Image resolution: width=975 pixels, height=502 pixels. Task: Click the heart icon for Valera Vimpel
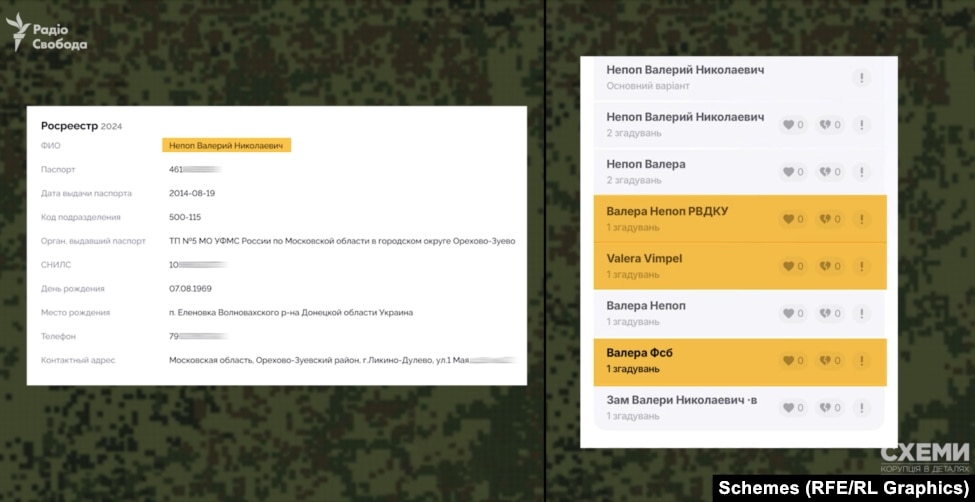pyautogui.click(x=793, y=266)
